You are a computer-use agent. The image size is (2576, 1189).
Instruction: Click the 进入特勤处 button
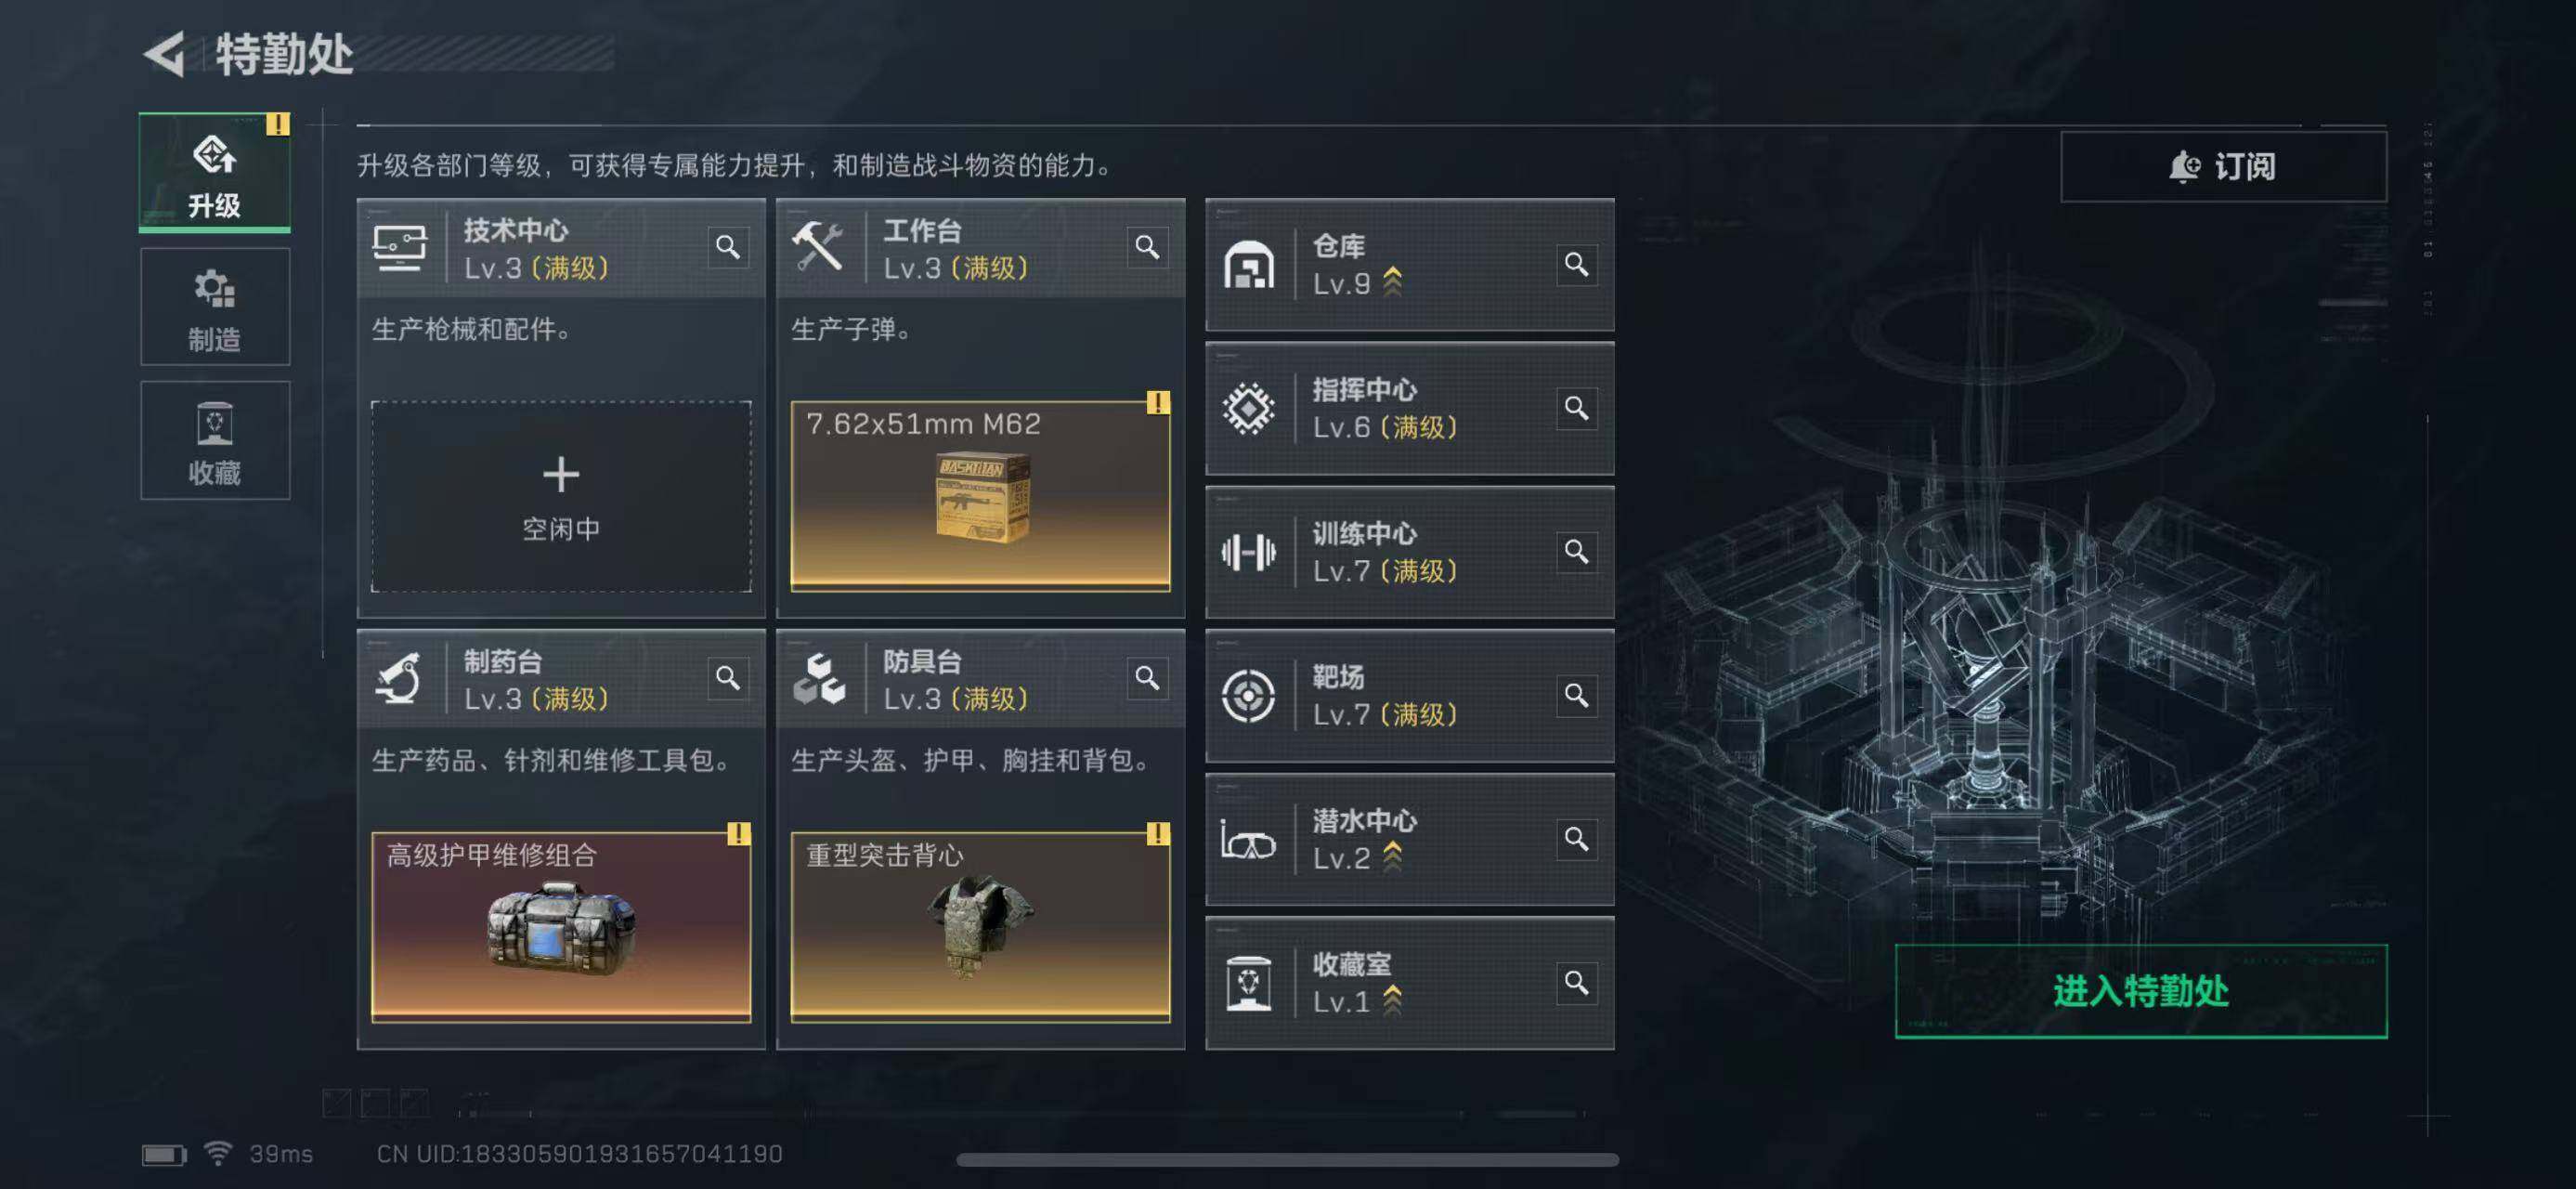point(2141,991)
